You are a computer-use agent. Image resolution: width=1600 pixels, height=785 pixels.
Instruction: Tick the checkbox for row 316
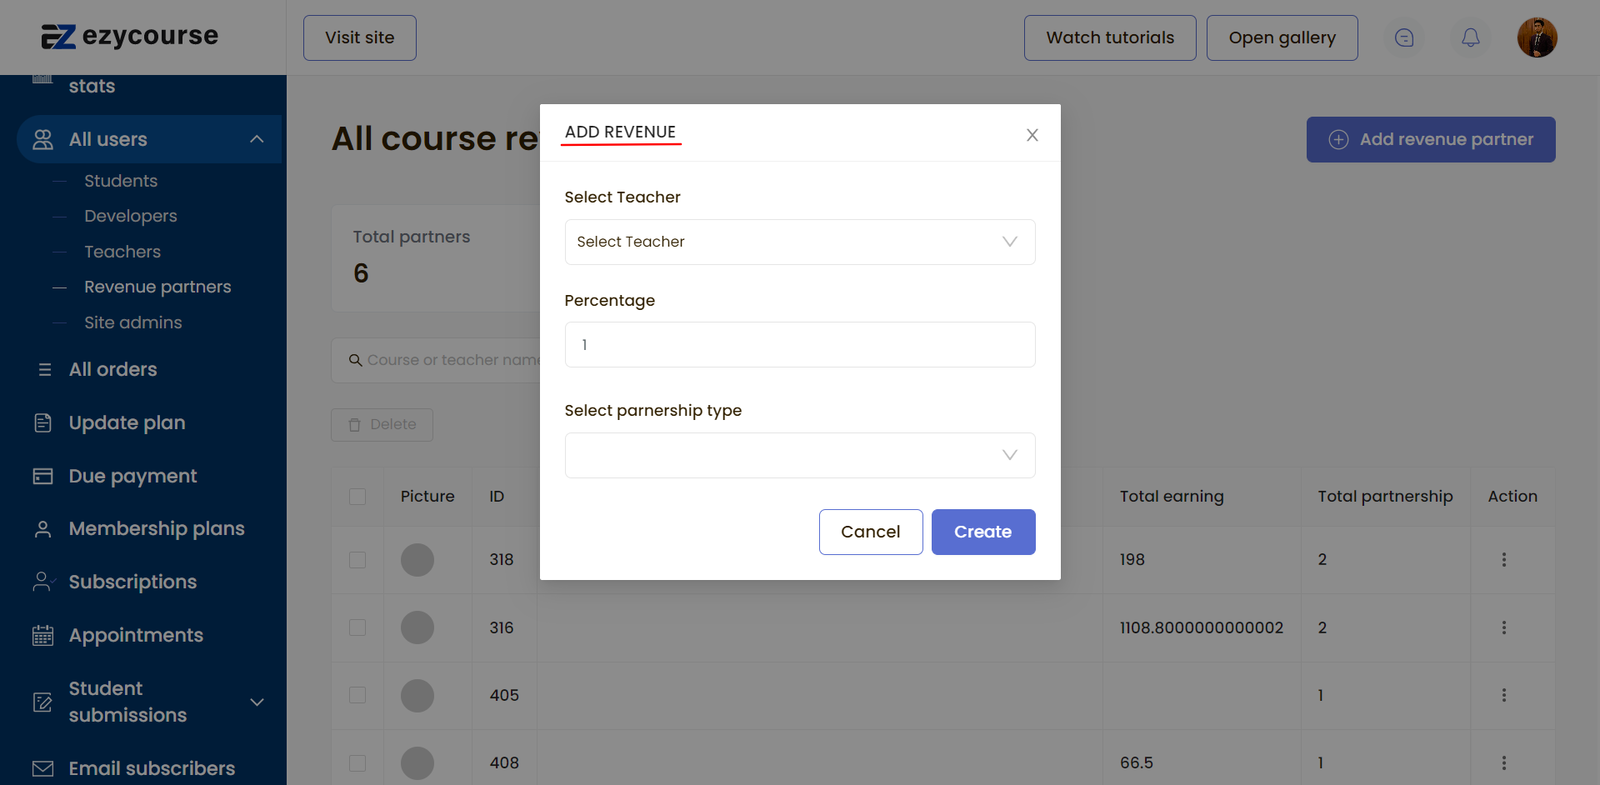357,628
